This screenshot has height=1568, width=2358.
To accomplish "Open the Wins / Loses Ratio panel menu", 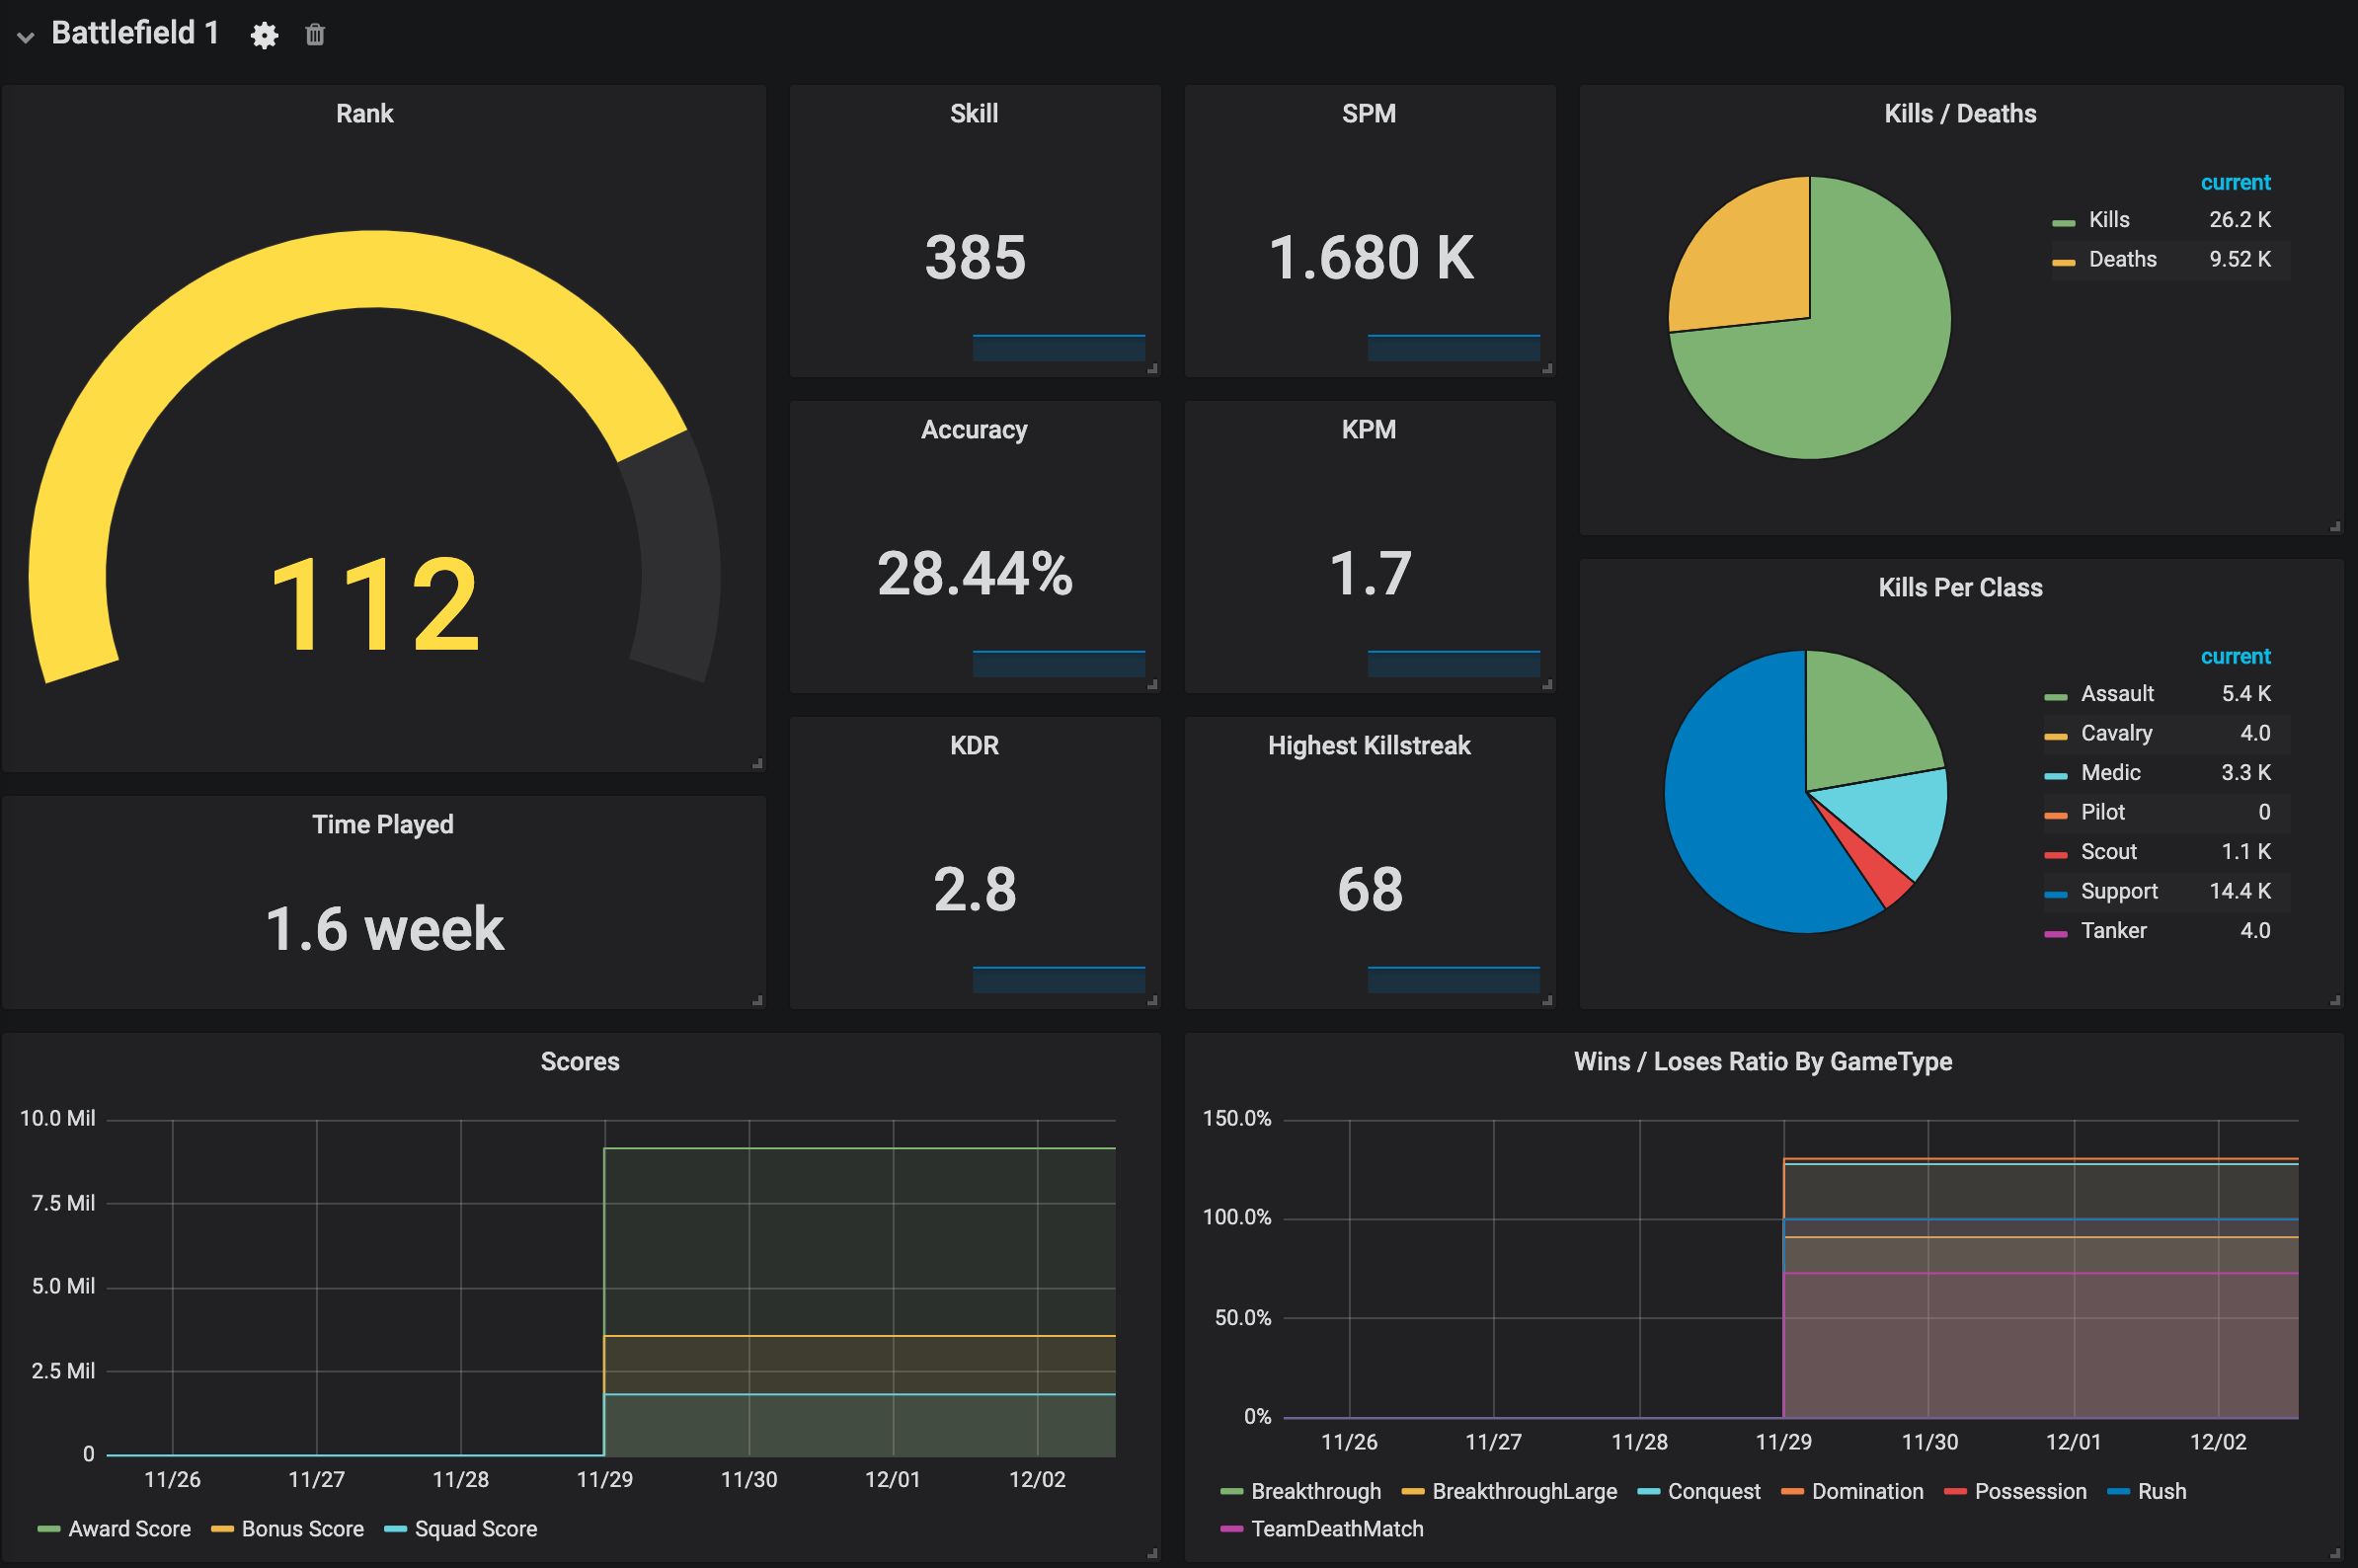I will 1763,1061.
